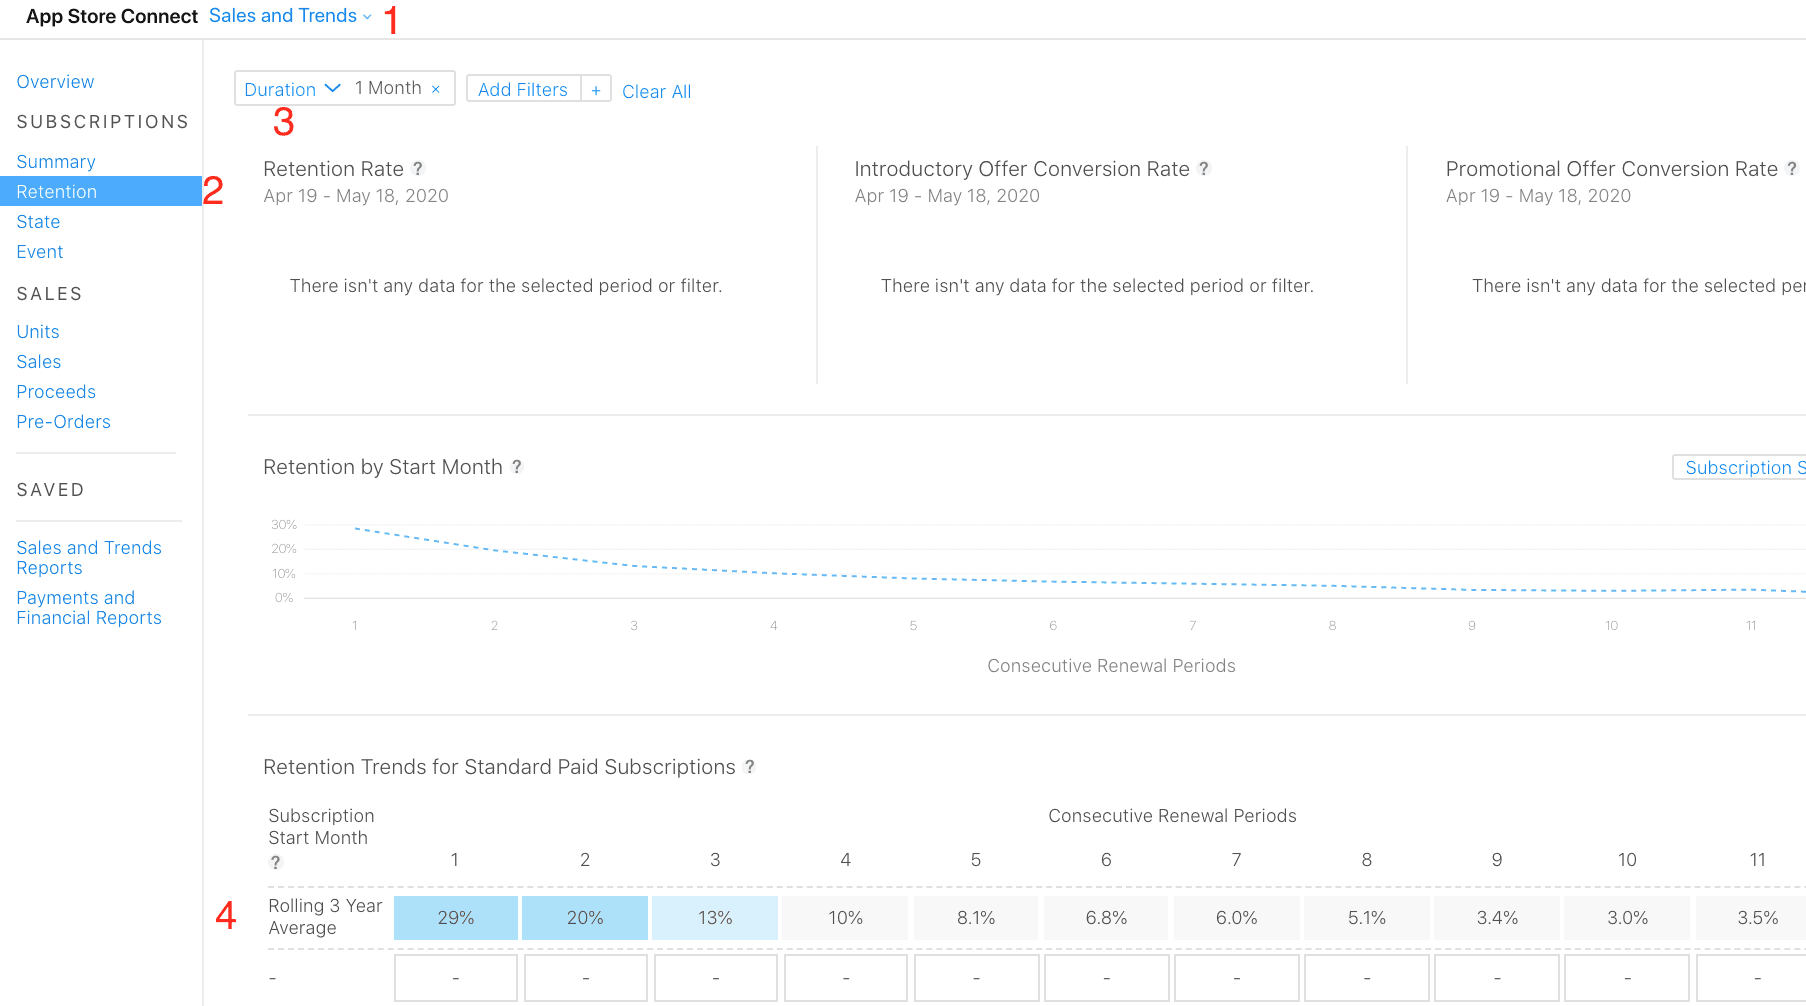Open help for Promotional Offer Conversion Rate
1806x1006 pixels.
[1792, 168]
